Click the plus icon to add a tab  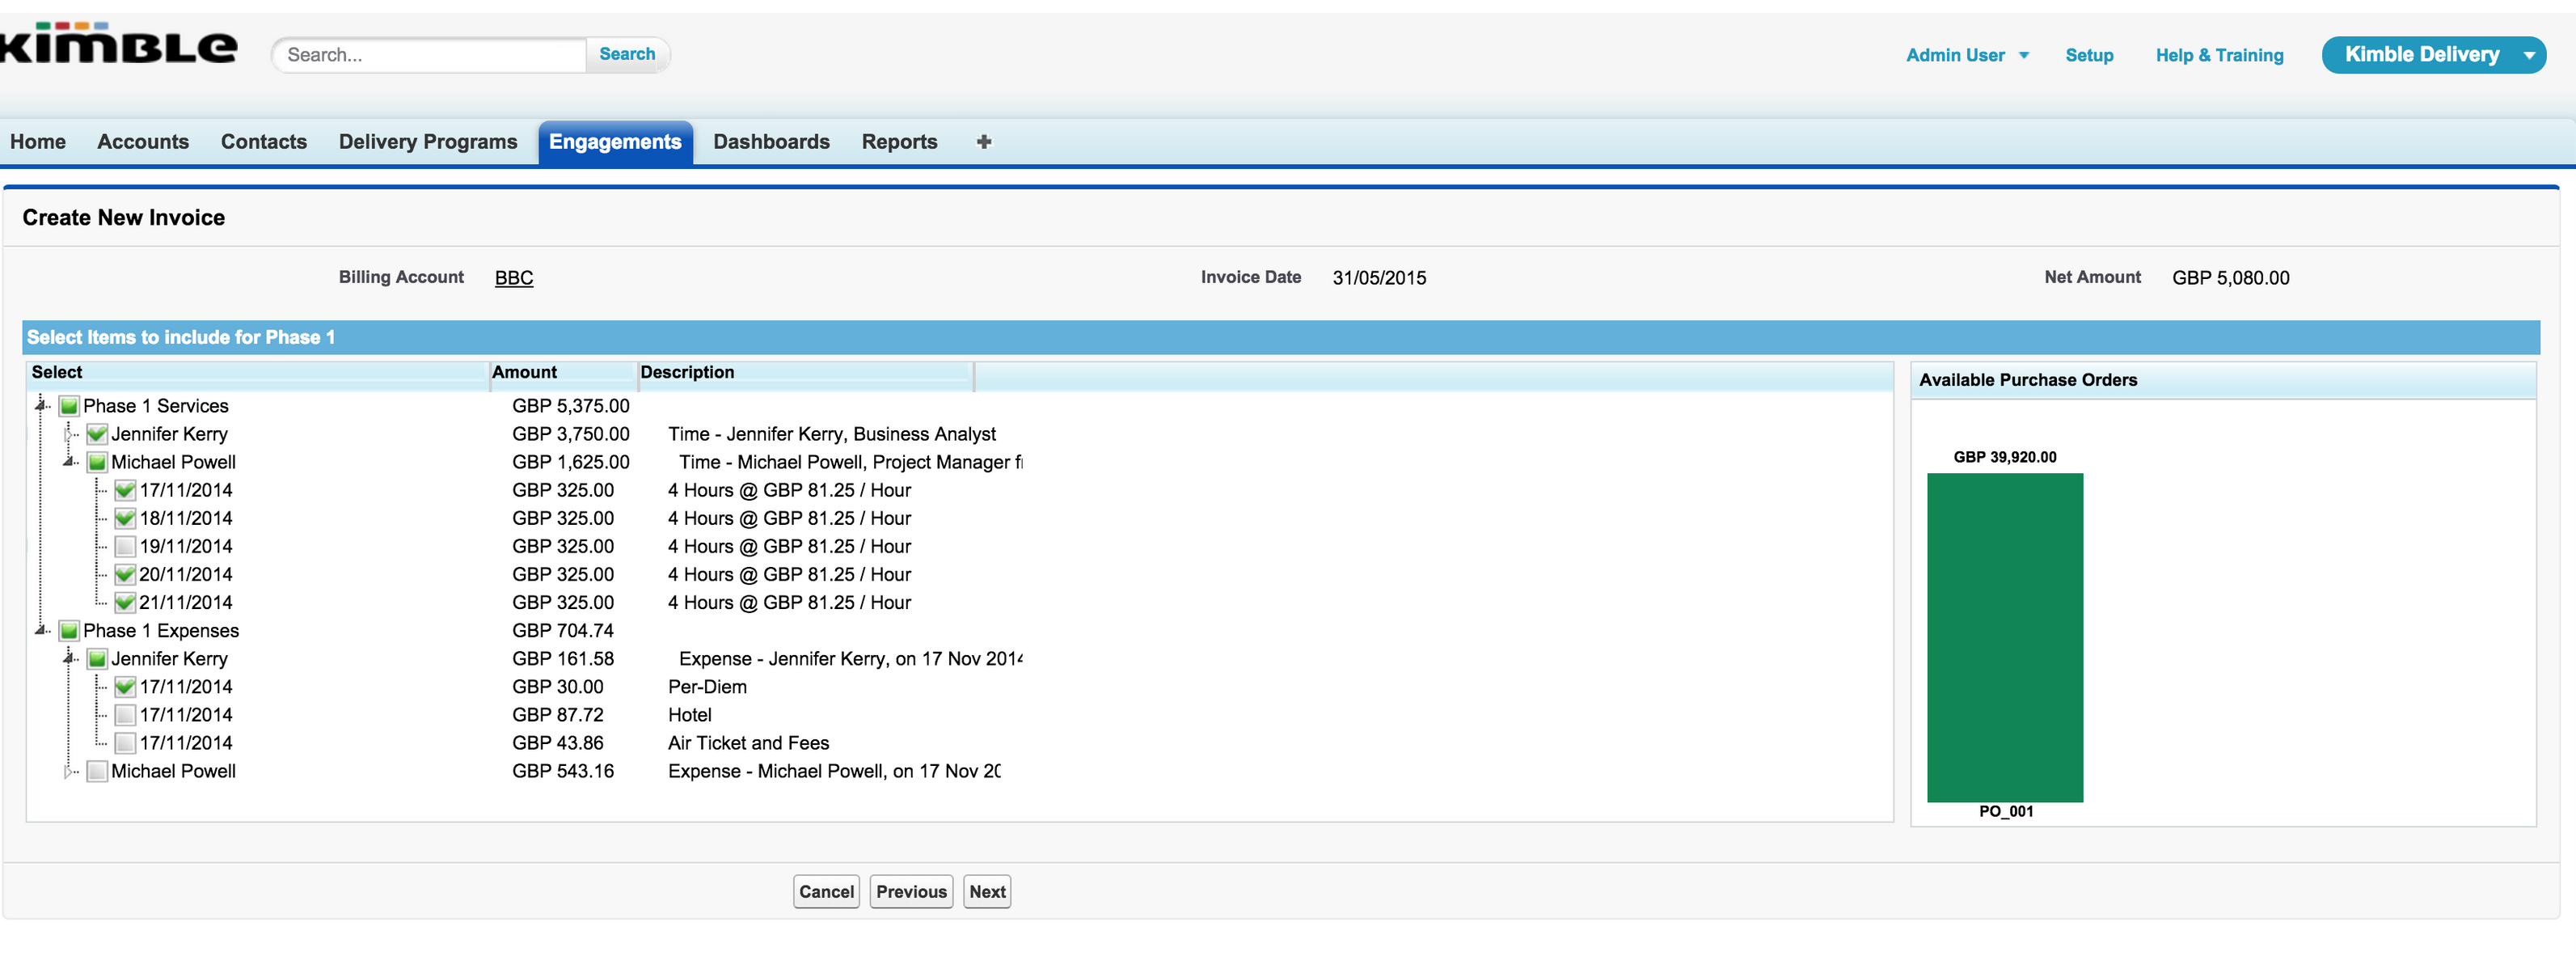pyautogui.click(x=983, y=142)
